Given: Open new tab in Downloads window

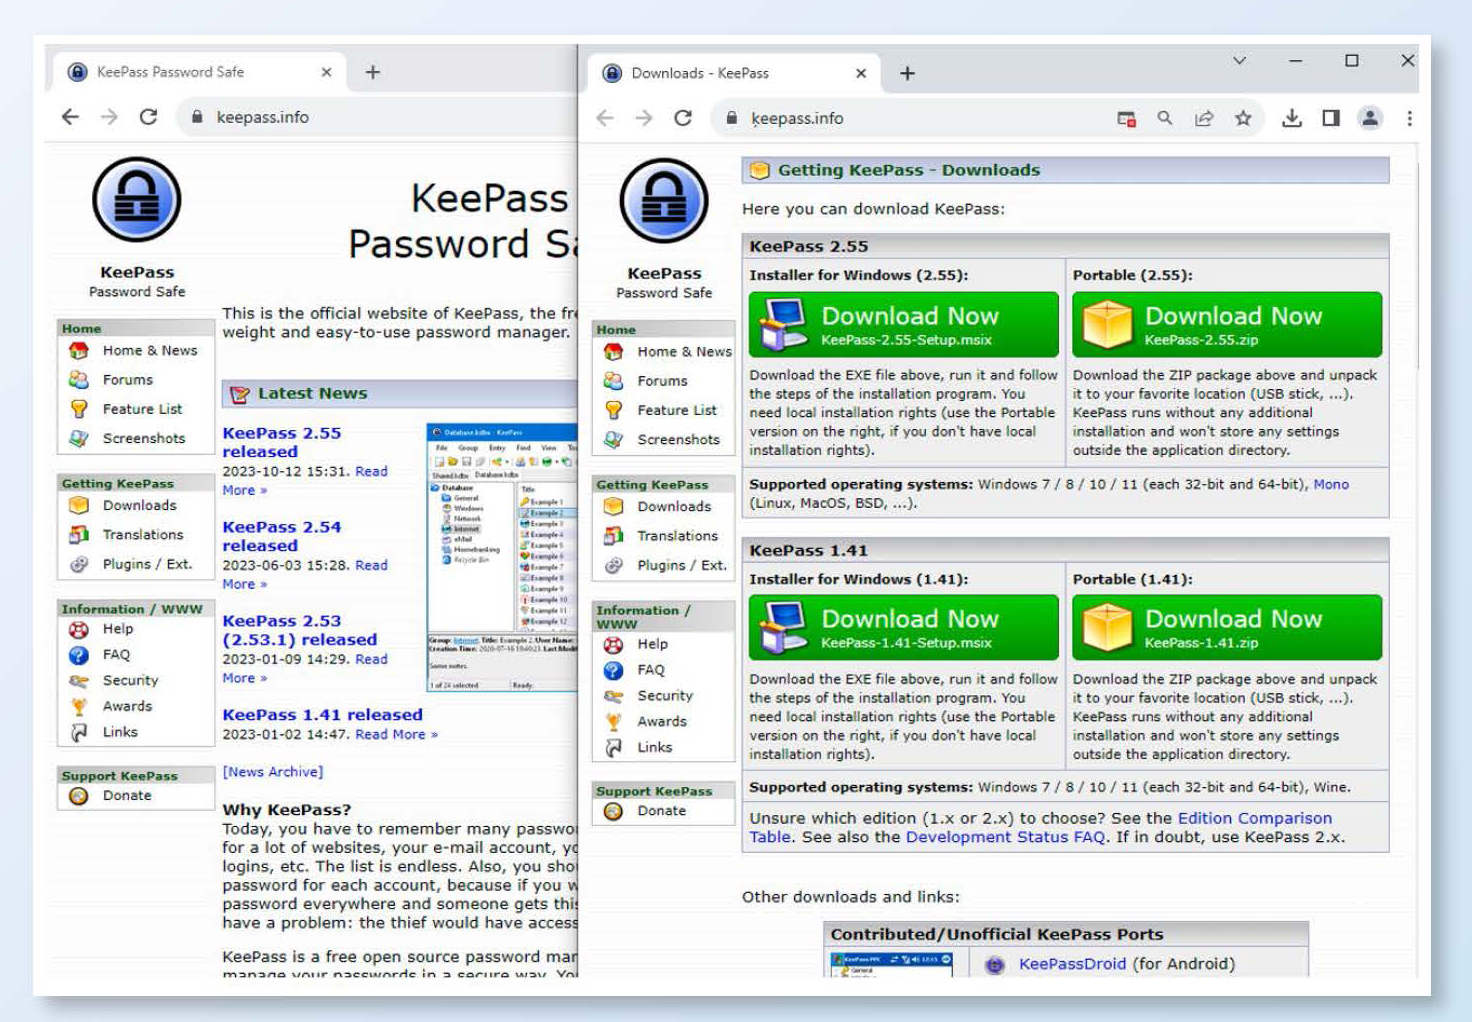Looking at the screenshot, I should pos(907,73).
